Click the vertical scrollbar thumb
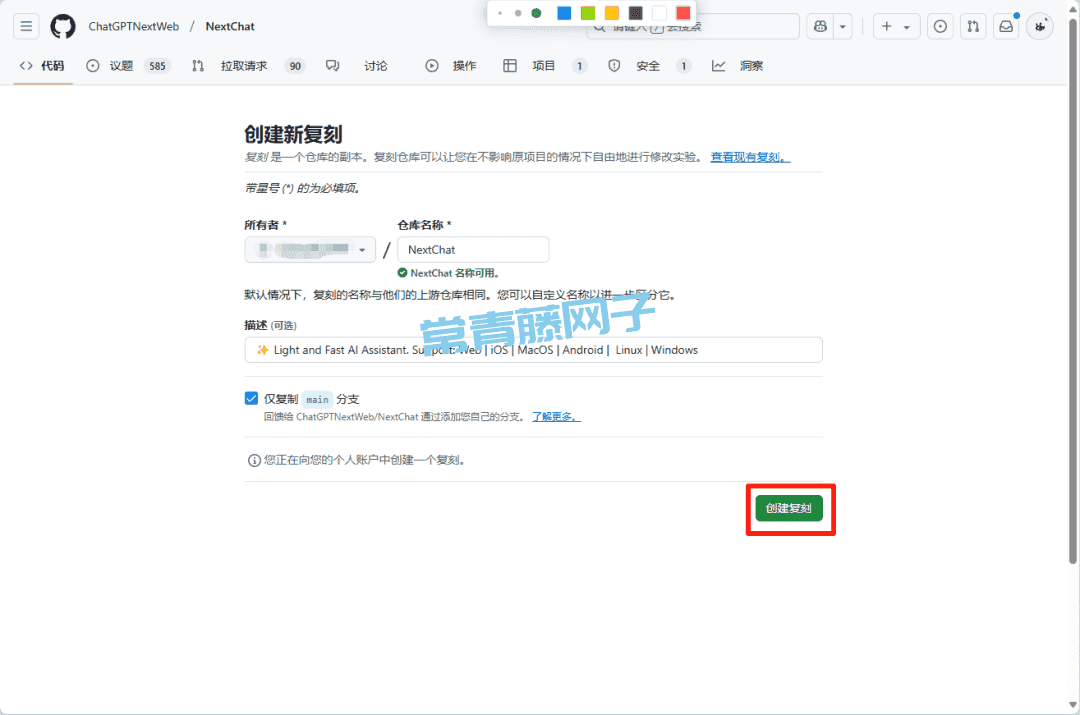This screenshot has width=1080, height=715. click(x=1072, y=289)
